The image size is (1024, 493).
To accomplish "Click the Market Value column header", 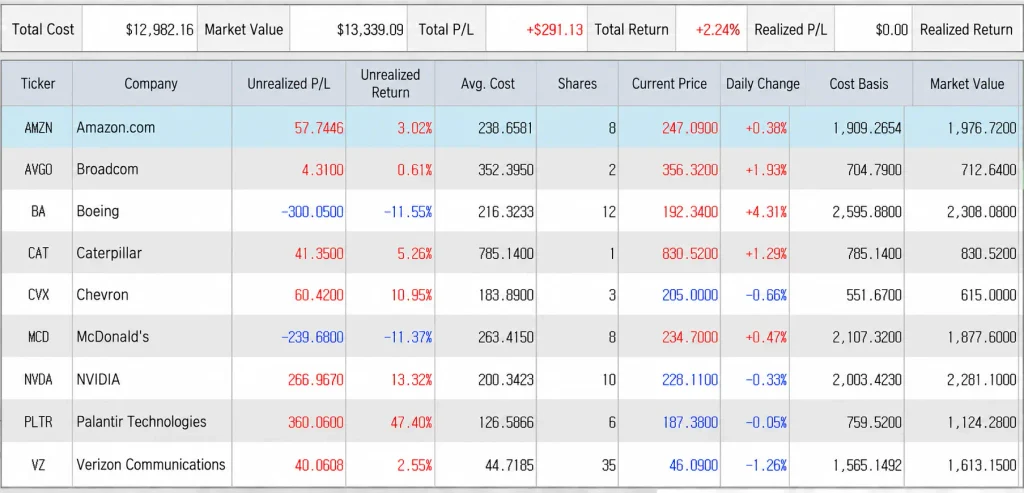I will pyautogui.click(x=967, y=84).
